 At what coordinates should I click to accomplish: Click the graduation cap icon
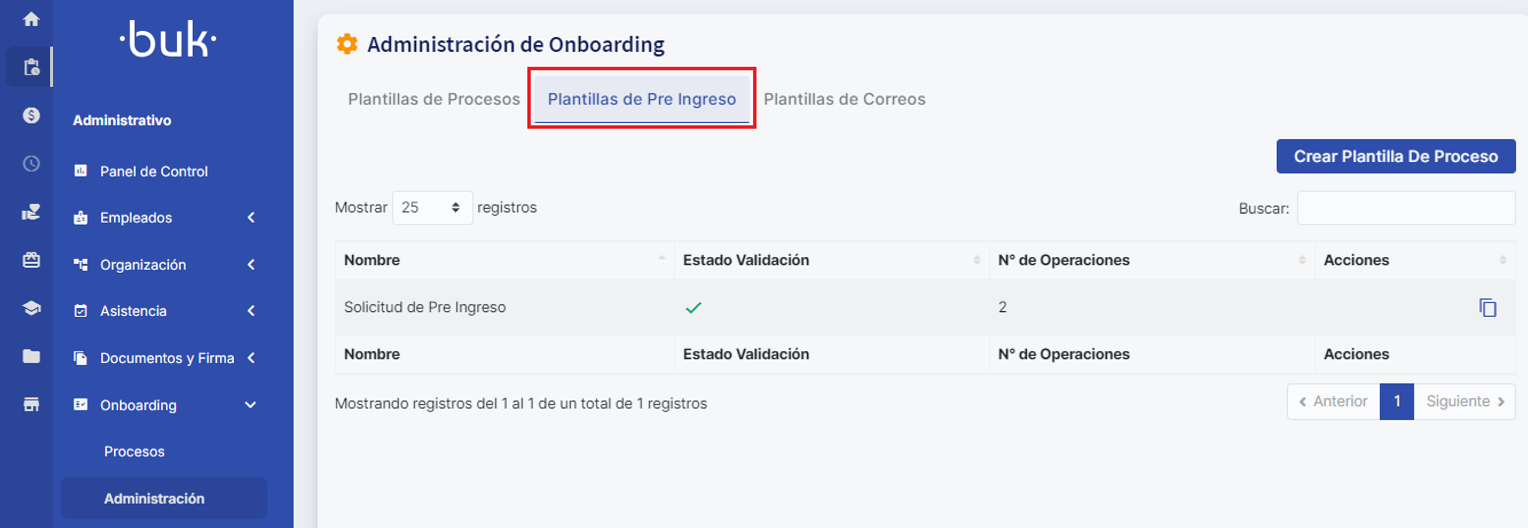click(x=31, y=308)
